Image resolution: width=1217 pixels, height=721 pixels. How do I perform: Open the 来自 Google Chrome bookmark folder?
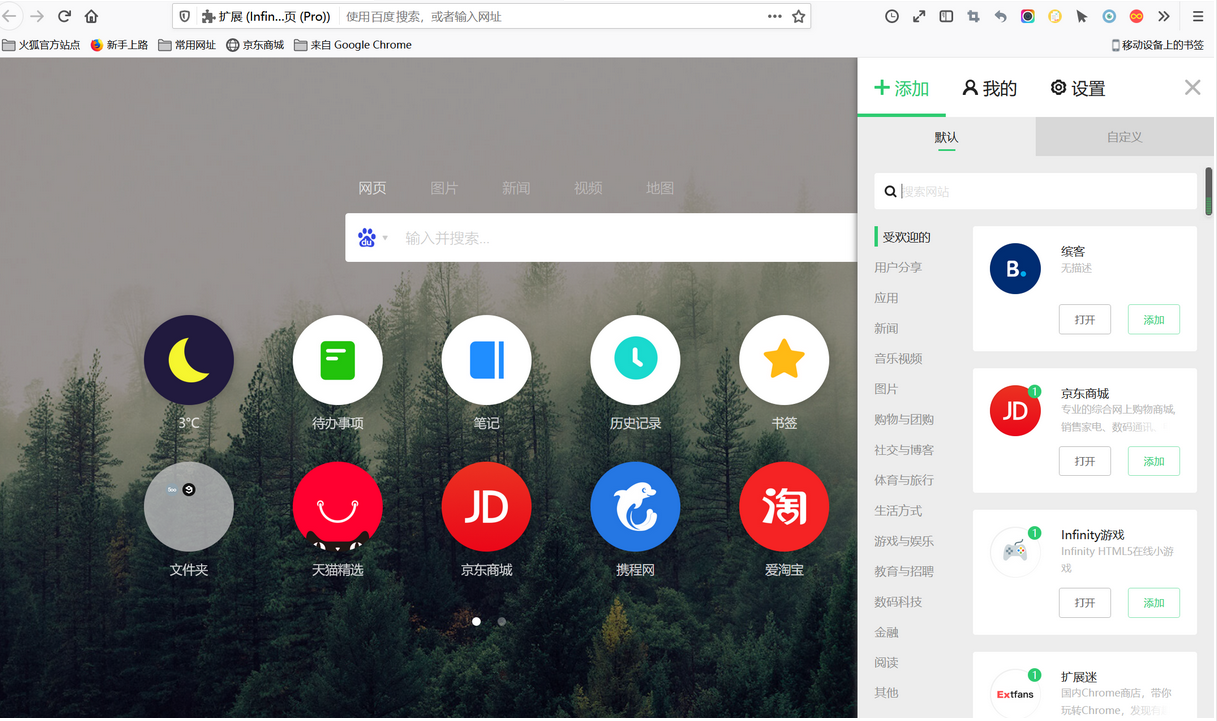353,45
